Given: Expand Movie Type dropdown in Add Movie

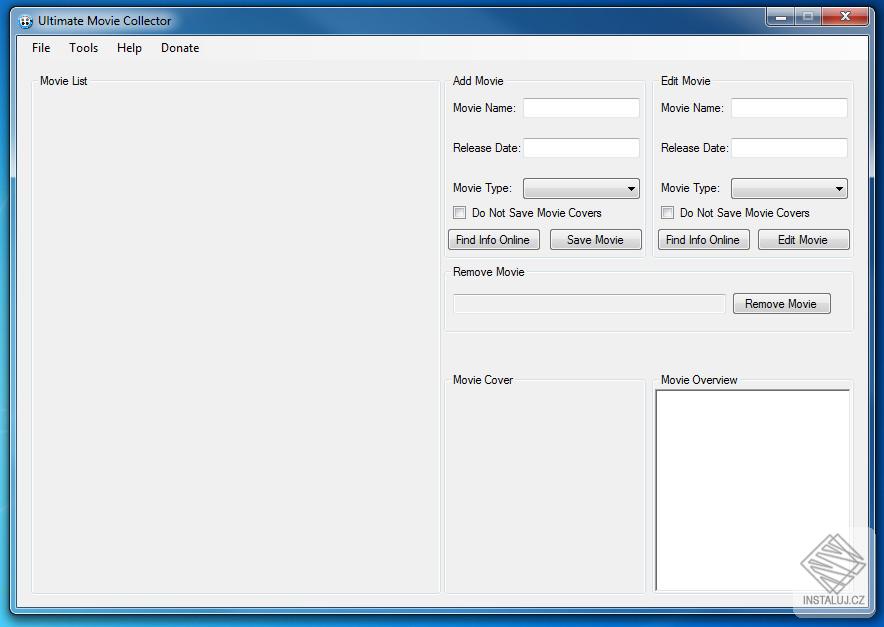Looking at the screenshot, I should (x=581, y=188).
